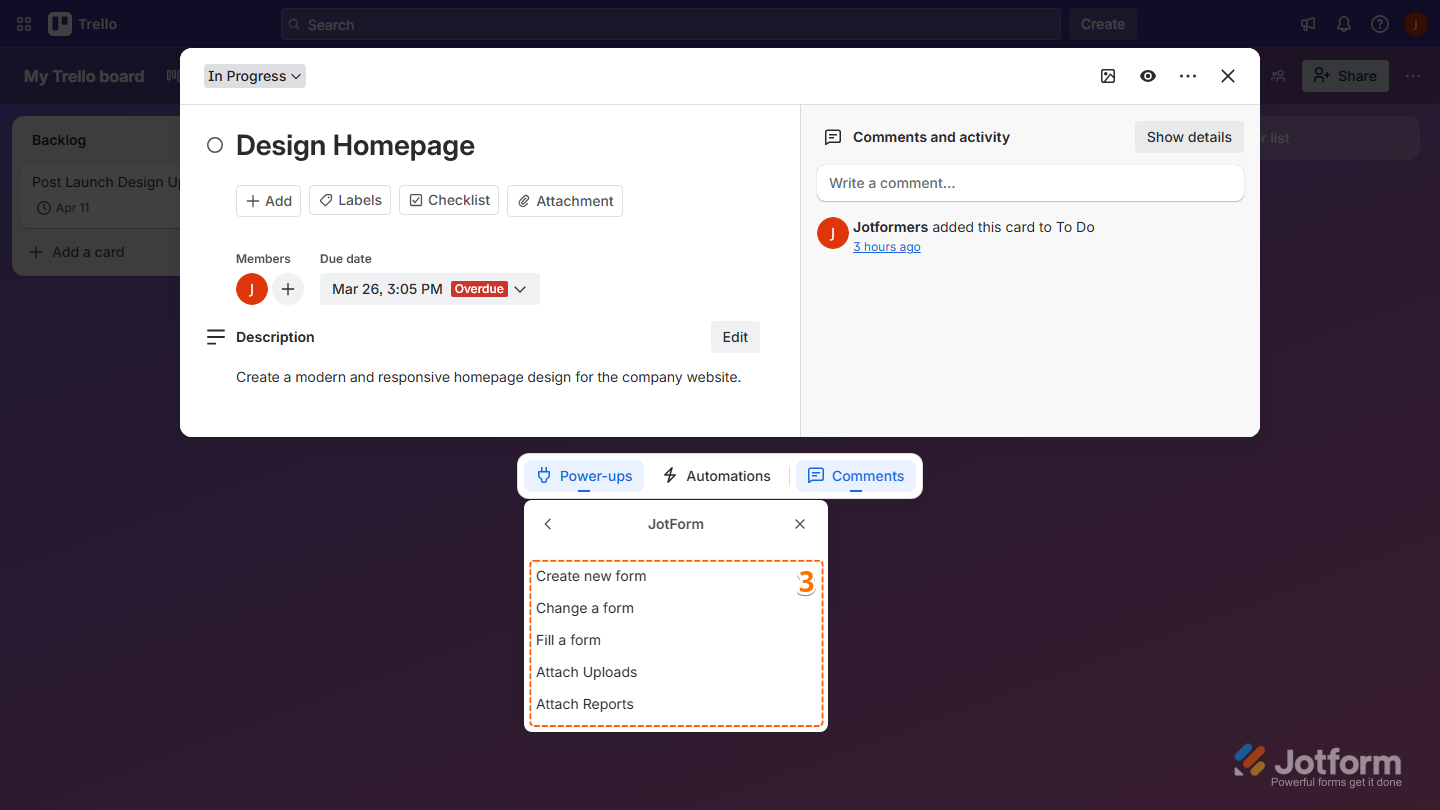1440x810 pixels.
Task: Open the card's three-dot actions menu
Action: [1188, 76]
